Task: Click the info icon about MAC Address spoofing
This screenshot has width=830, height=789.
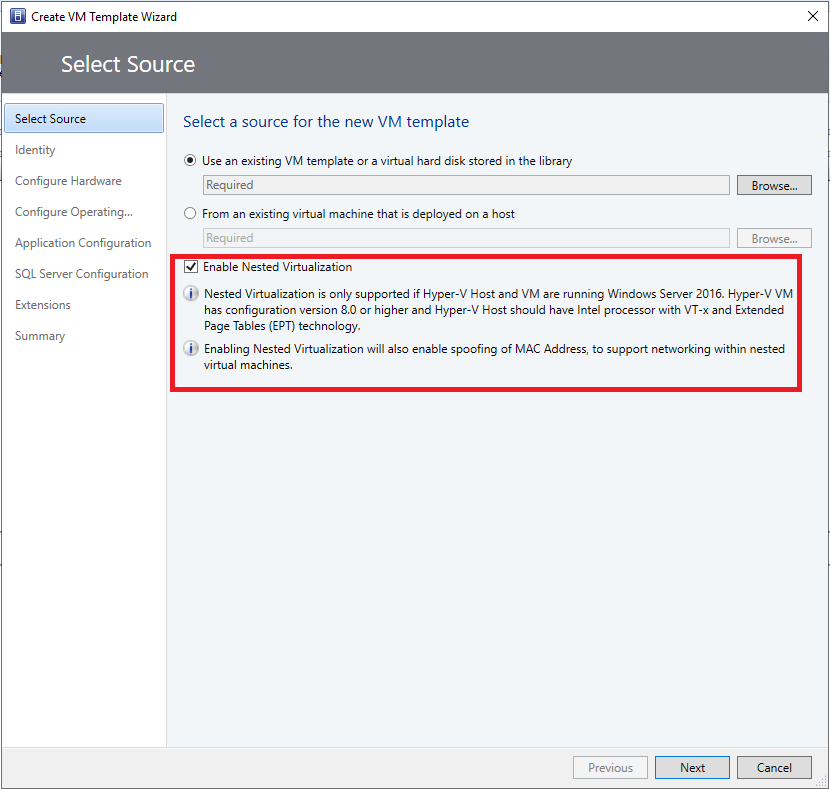Action: (x=191, y=348)
